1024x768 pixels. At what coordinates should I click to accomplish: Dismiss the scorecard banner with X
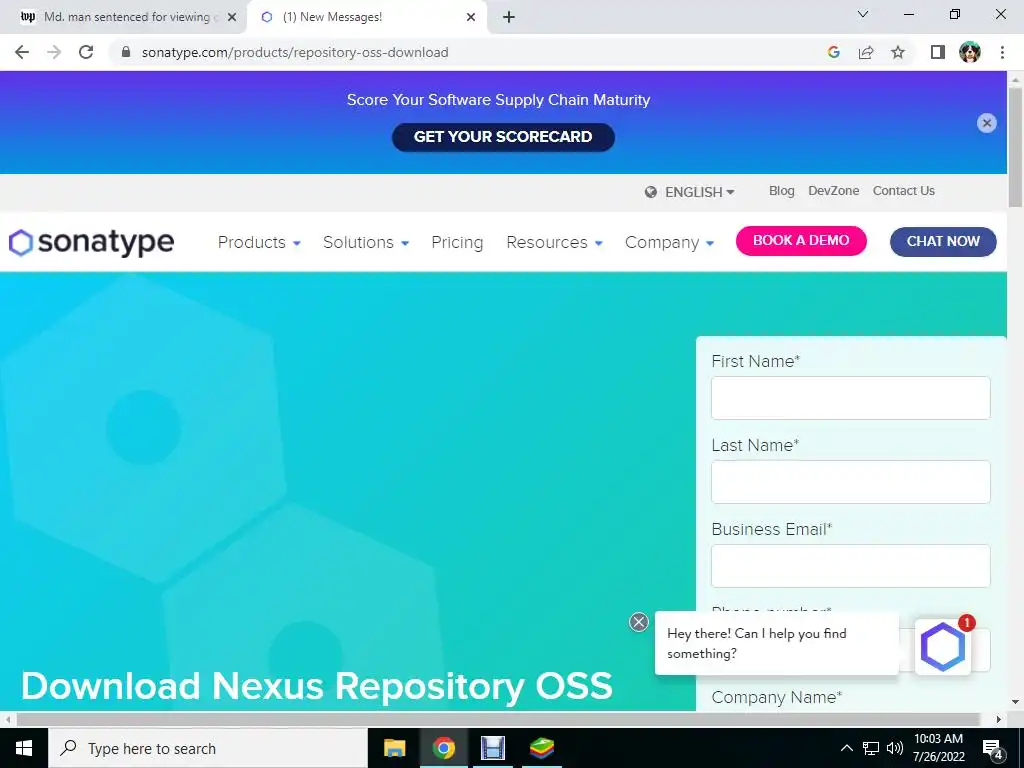(x=987, y=123)
